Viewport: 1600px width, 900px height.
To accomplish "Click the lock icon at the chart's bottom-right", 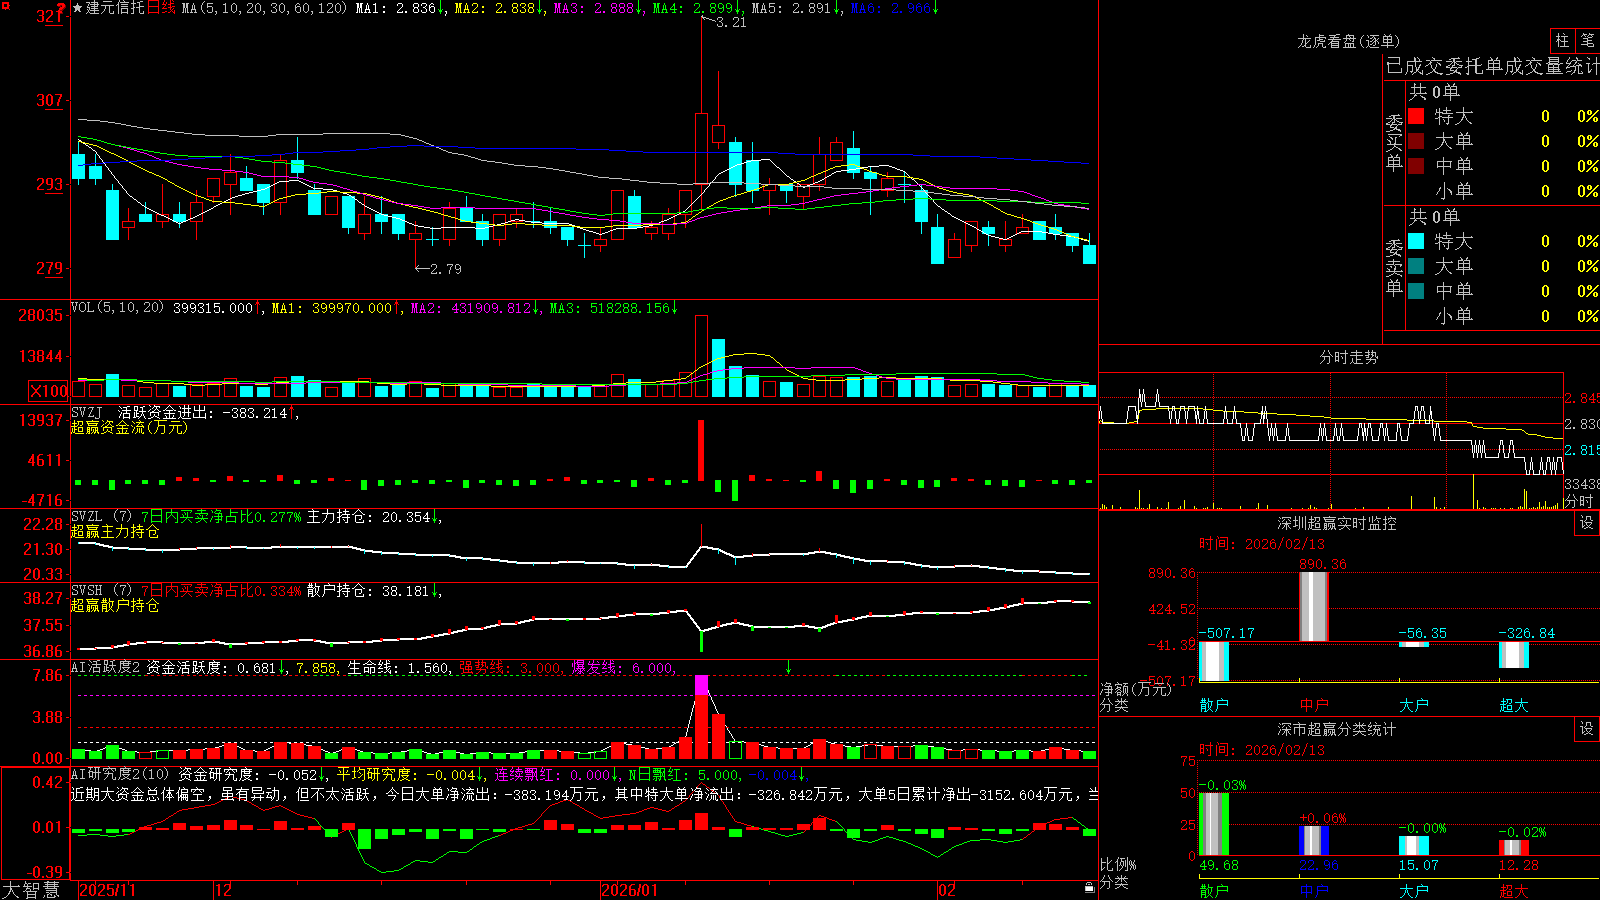I will (1089, 888).
